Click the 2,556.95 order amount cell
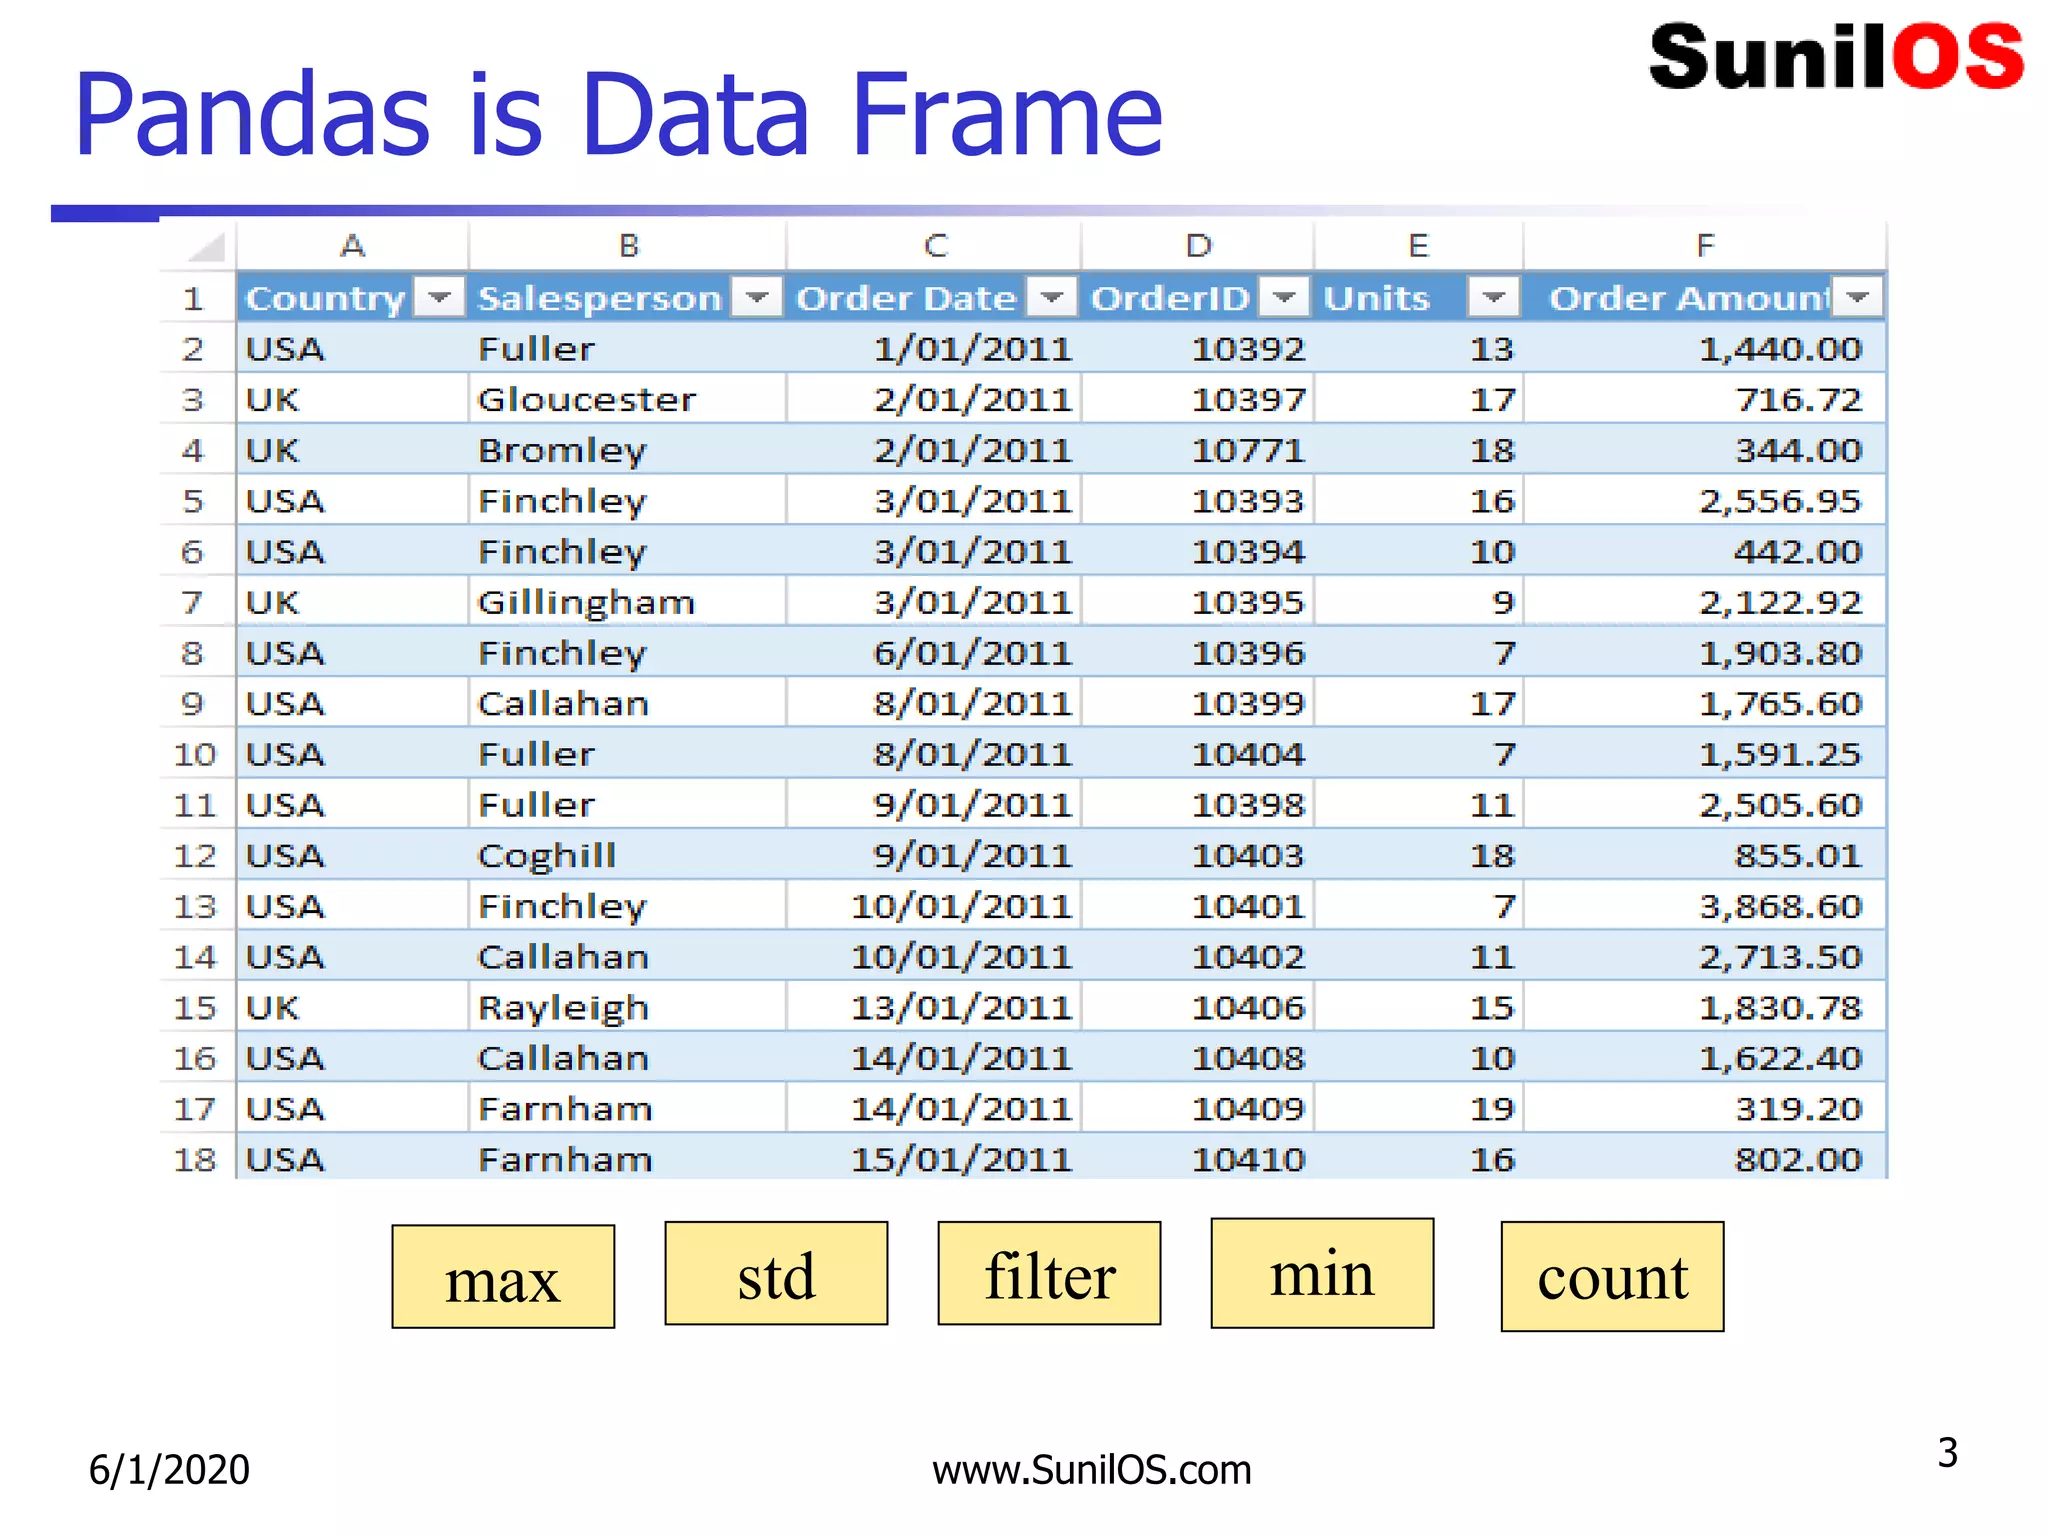 pos(1705,501)
